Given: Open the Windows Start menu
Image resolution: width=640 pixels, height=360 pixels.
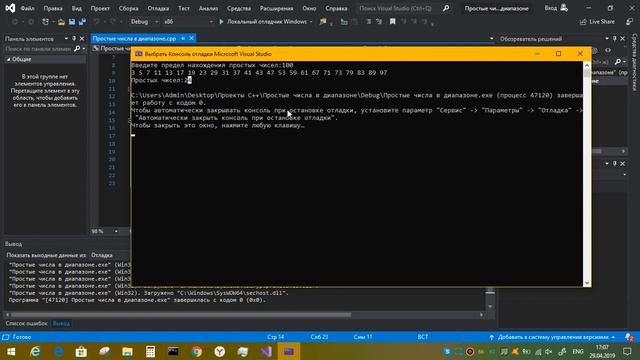Looking at the screenshot, I should (x=11, y=351).
